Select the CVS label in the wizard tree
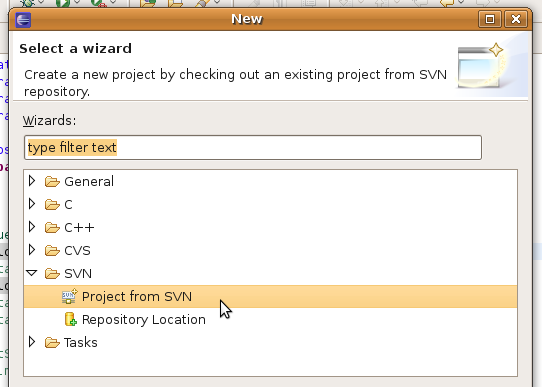Image resolution: width=542 pixels, height=387 pixels. point(77,251)
